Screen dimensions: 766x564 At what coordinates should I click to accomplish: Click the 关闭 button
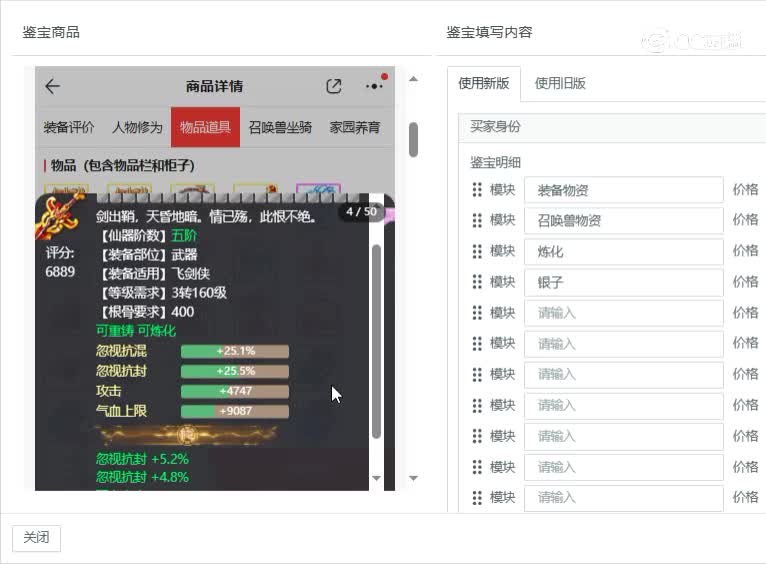click(x=36, y=538)
